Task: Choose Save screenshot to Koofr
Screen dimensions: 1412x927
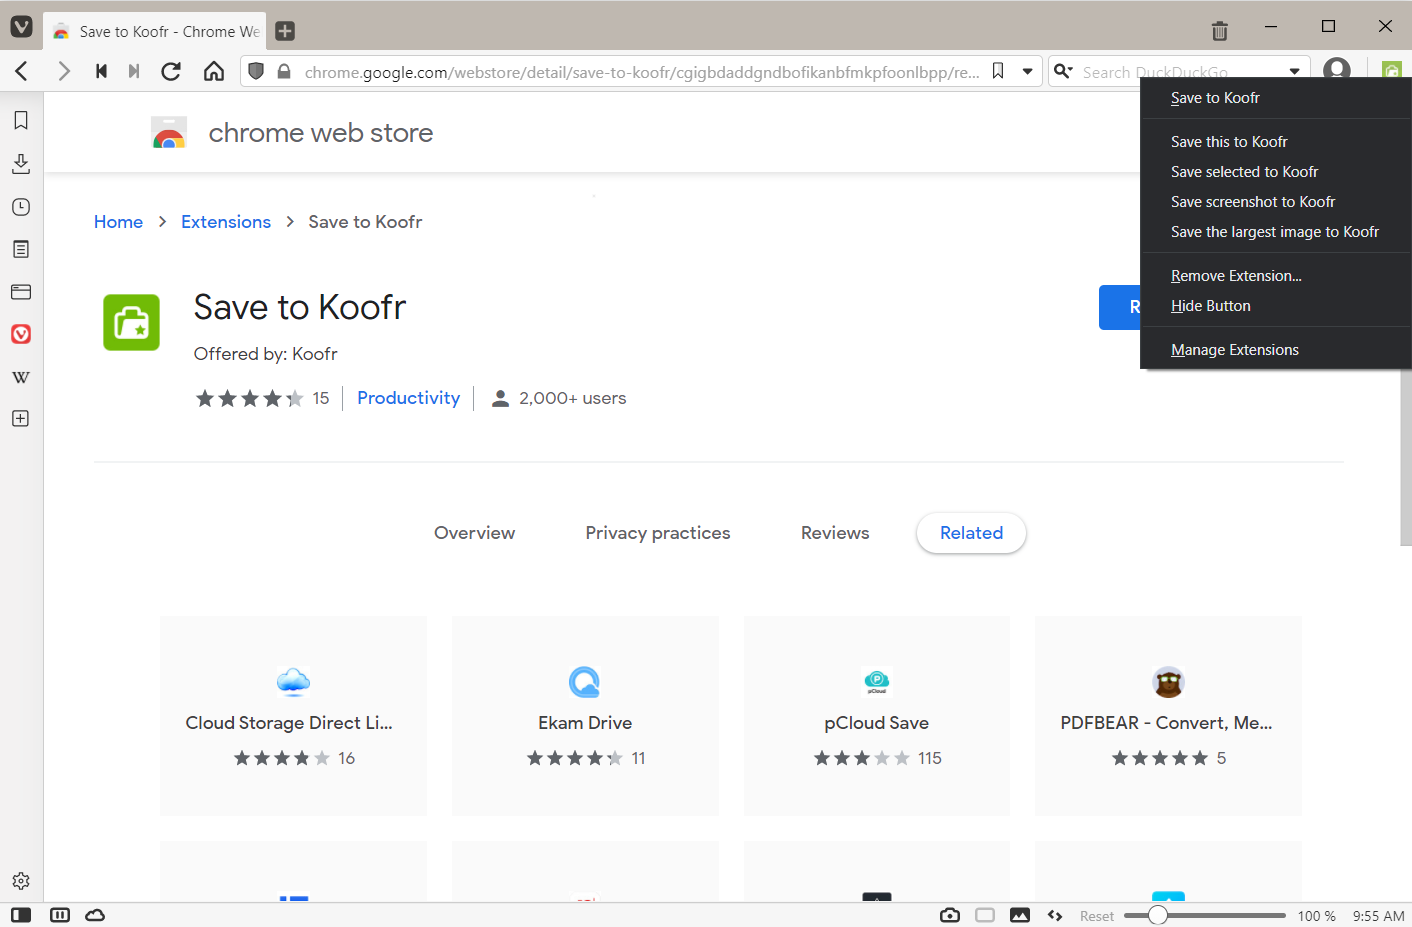Action: [x=1276, y=202]
